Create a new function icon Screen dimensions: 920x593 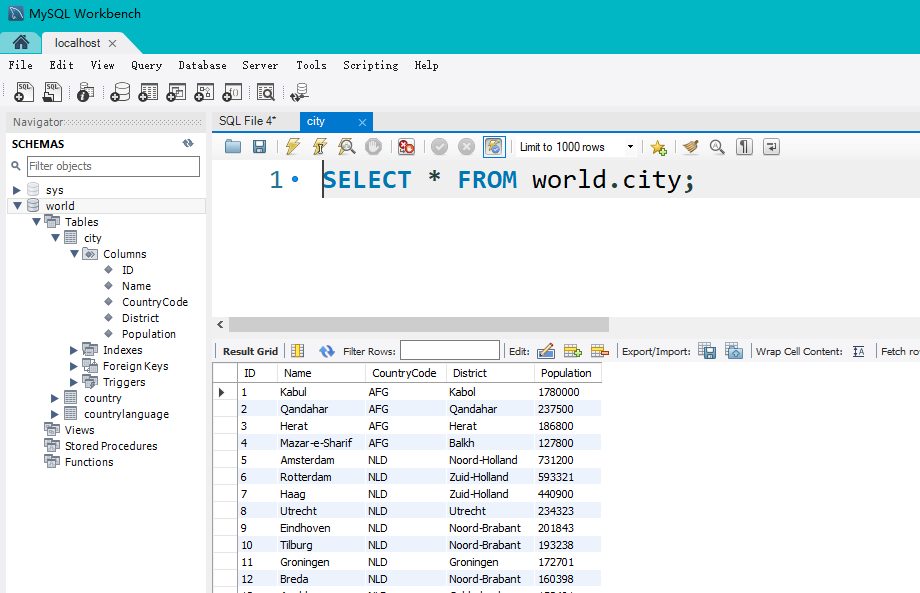[x=232, y=92]
